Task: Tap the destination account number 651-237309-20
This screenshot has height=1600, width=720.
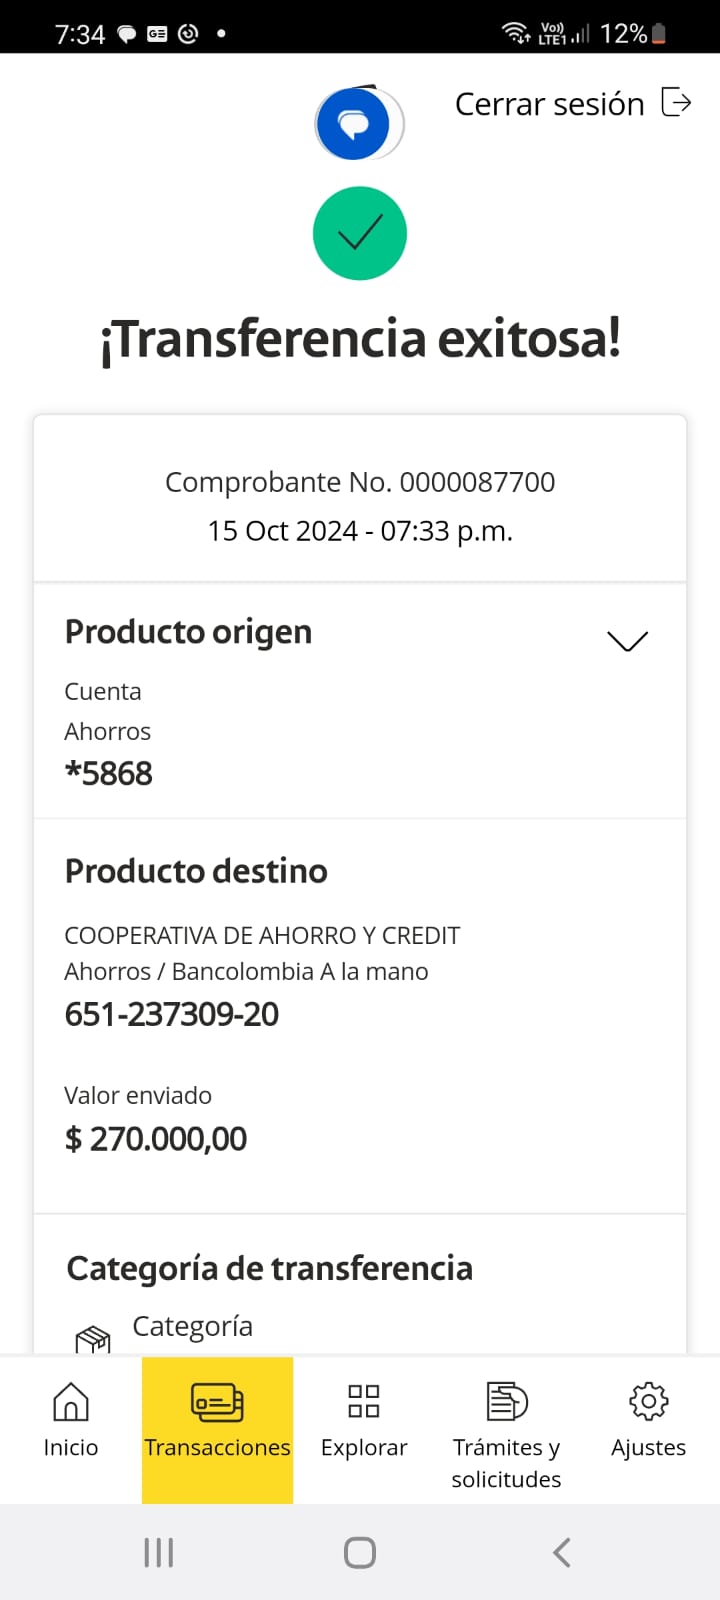Action: tap(172, 1015)
